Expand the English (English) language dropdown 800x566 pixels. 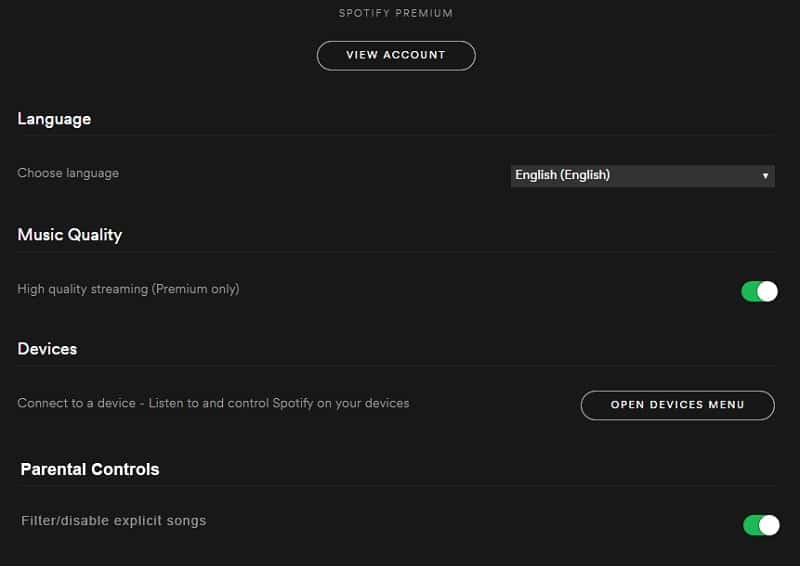point(642,176)
